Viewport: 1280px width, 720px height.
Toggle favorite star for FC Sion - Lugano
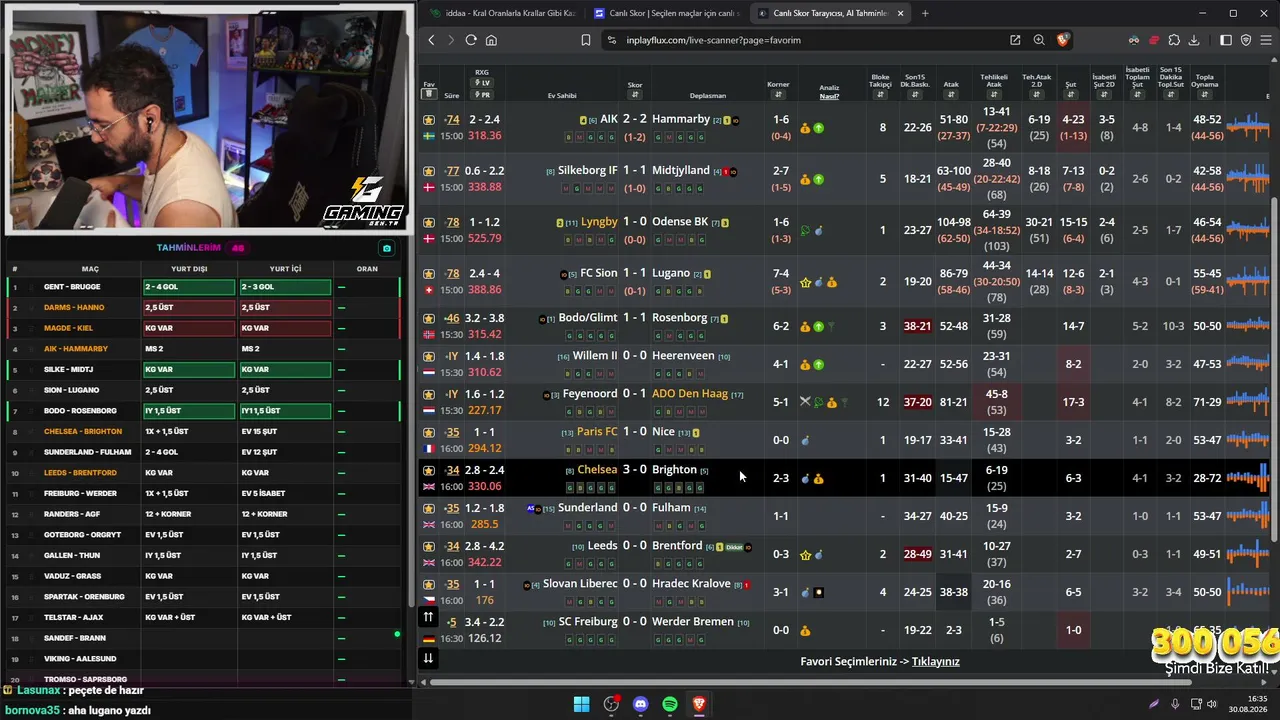tap(429, 274)
